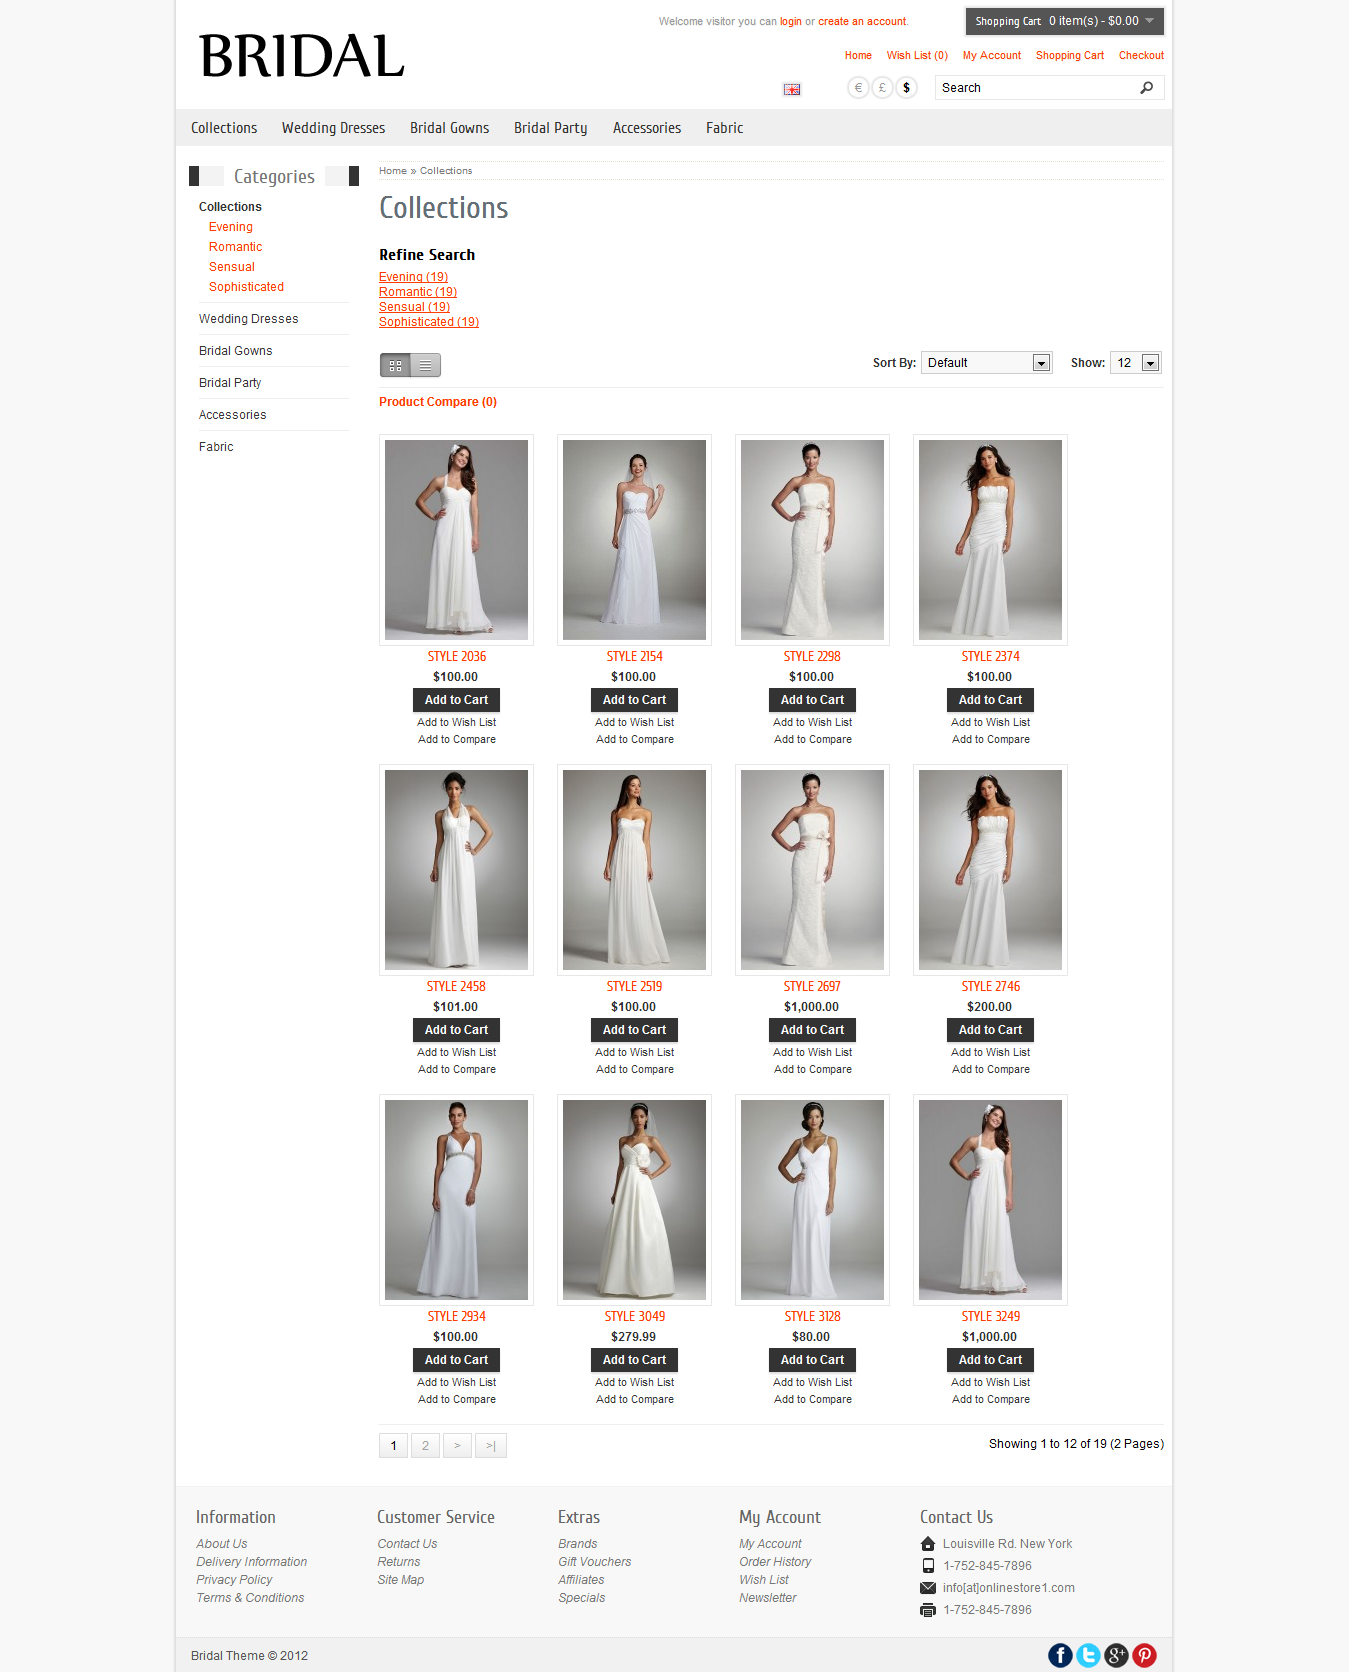
Task: Open Order History footer link
Action: coord(775,1562)
